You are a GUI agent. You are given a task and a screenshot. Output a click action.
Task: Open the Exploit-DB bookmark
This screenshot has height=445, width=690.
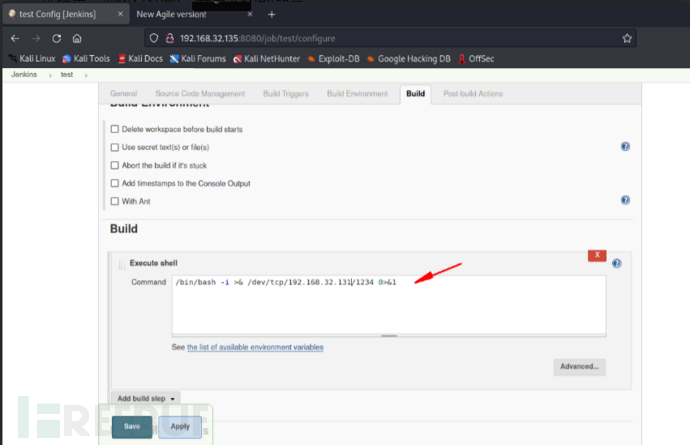coord(333,59)
